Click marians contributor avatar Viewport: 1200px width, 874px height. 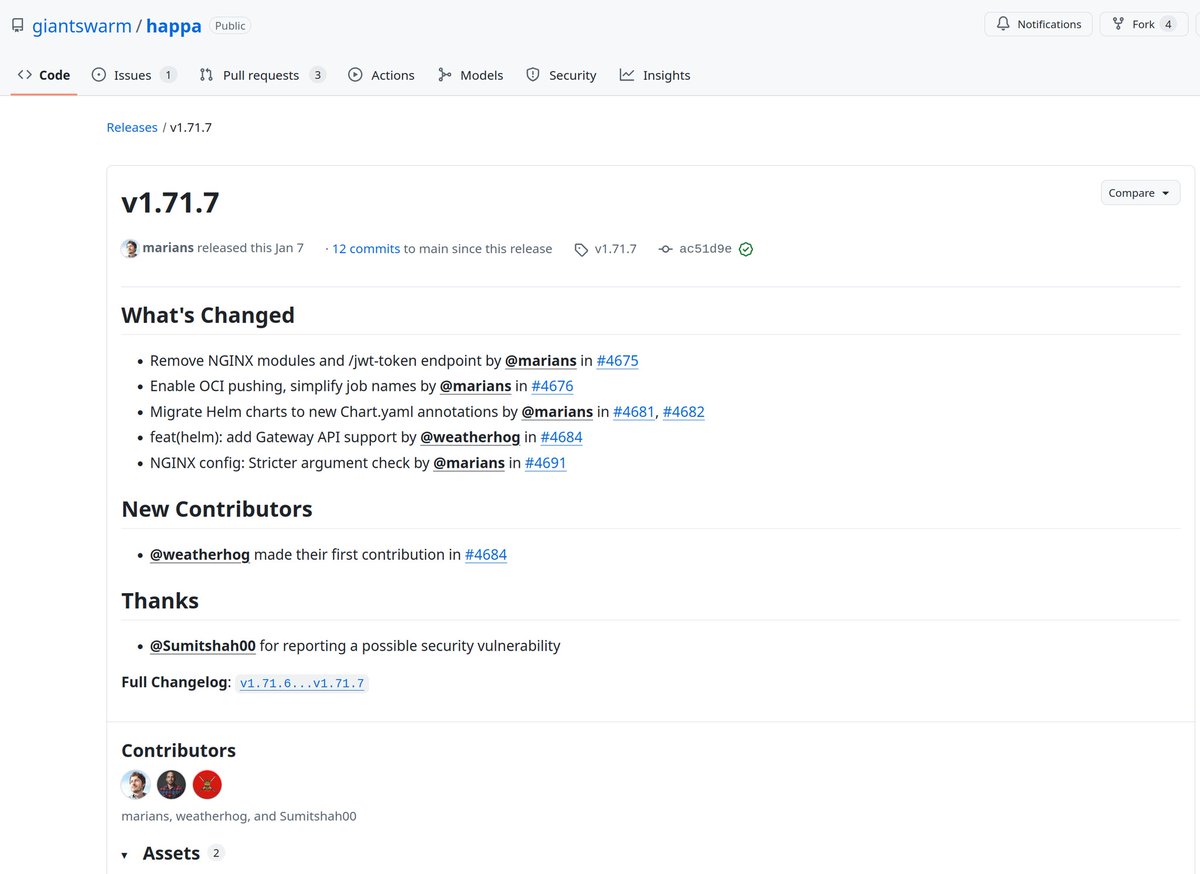[135, 784]
